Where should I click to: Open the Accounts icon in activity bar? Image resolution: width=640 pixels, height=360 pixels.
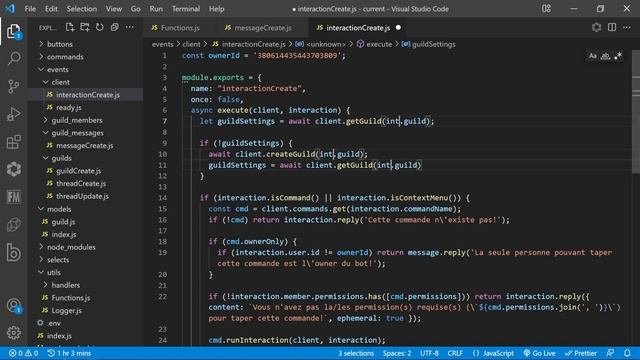tap(13, 305)
